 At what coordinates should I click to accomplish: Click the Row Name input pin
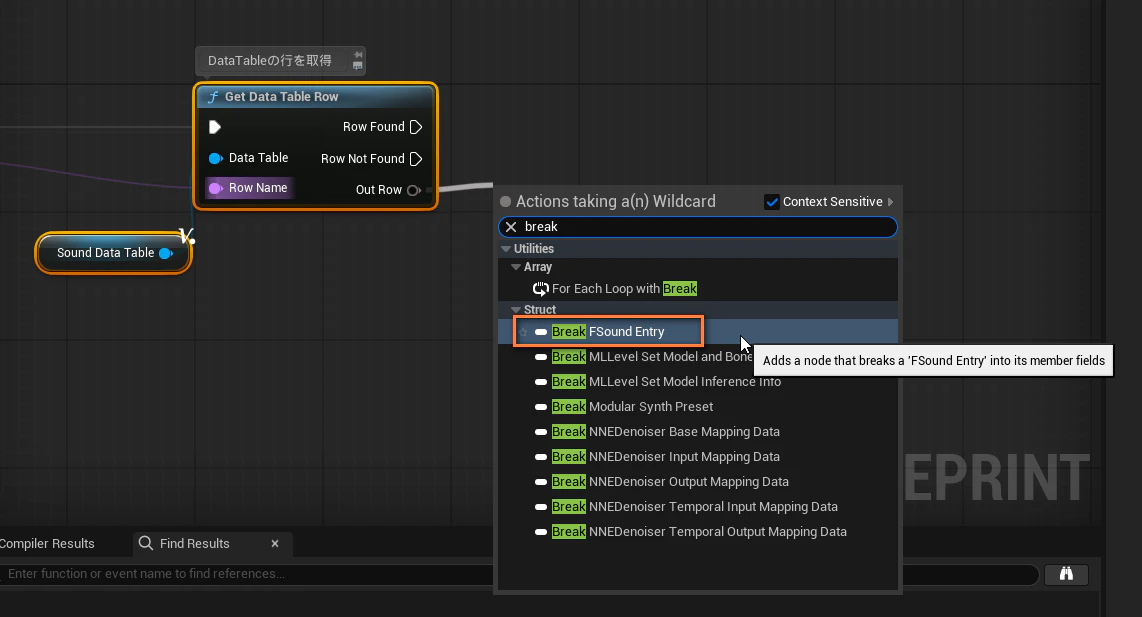[x=216, y=188]
